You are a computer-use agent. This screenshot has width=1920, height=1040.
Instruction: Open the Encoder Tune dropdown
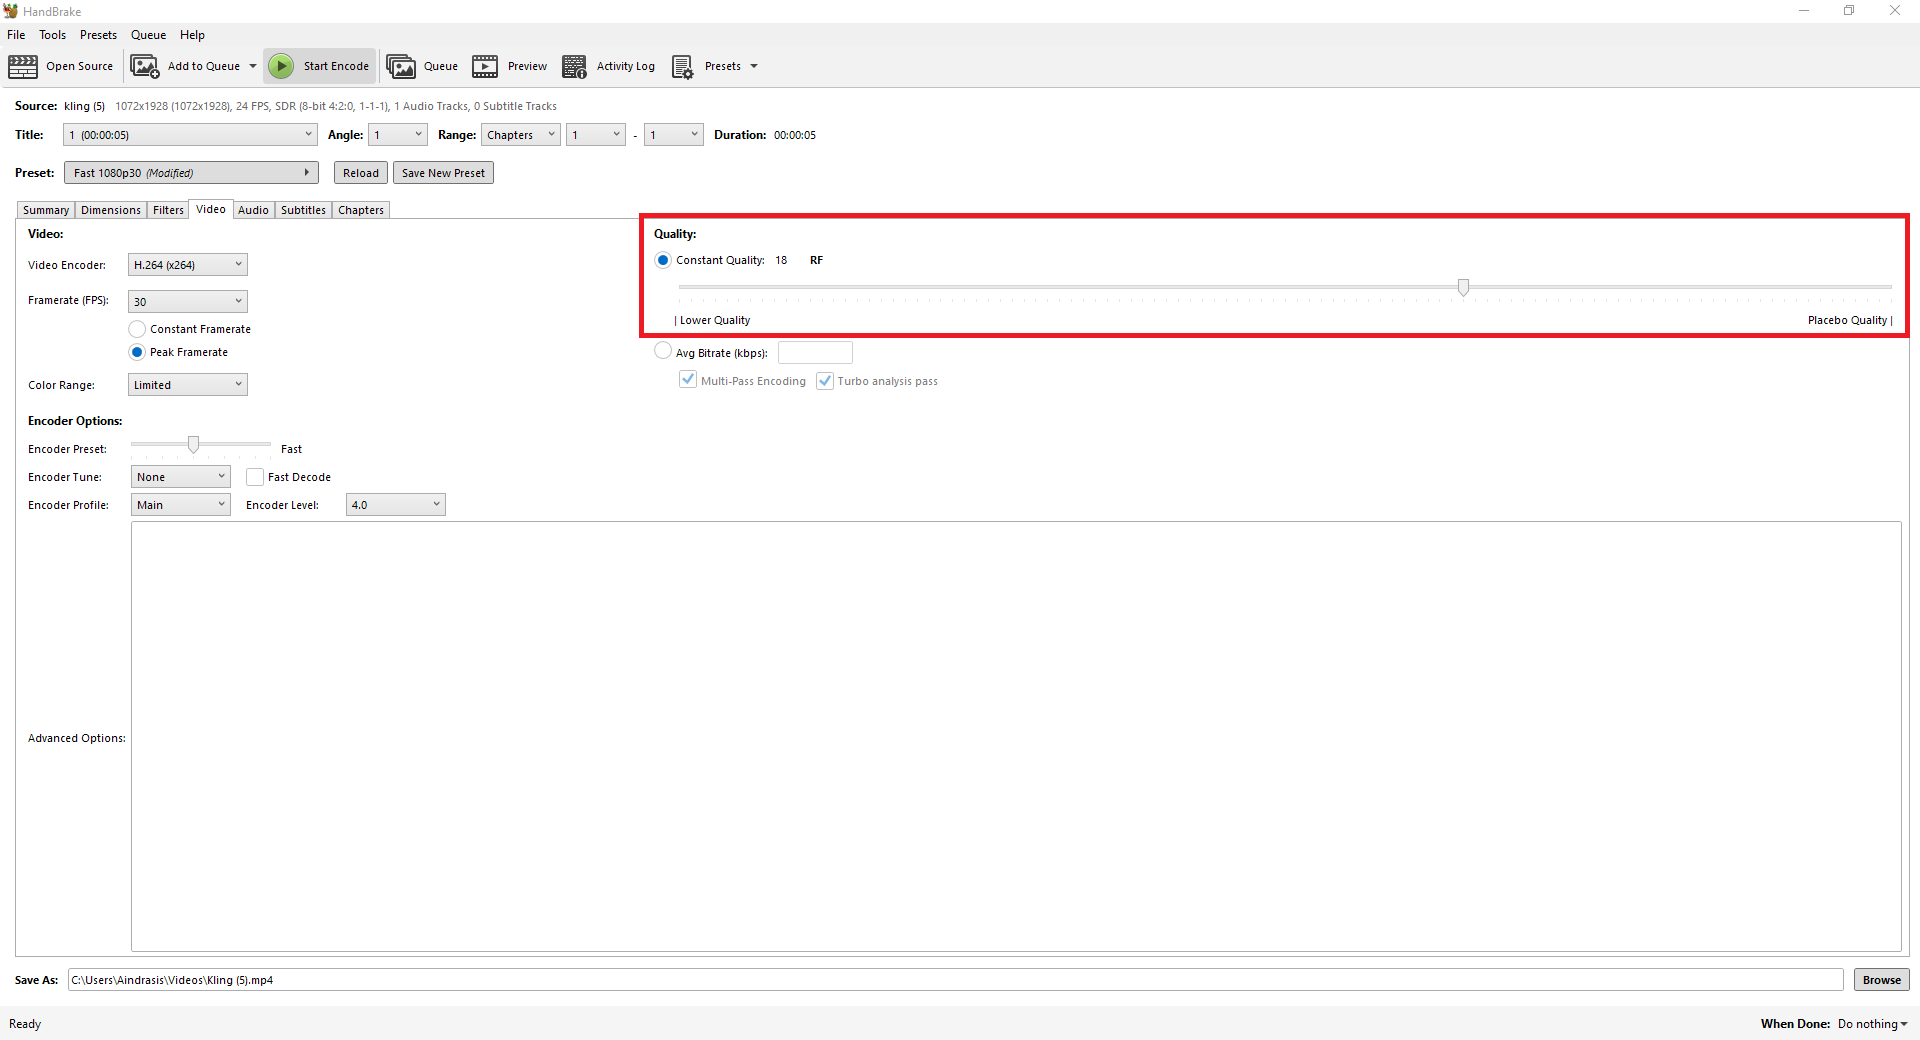pyautogui.click(x=181, y=477)
